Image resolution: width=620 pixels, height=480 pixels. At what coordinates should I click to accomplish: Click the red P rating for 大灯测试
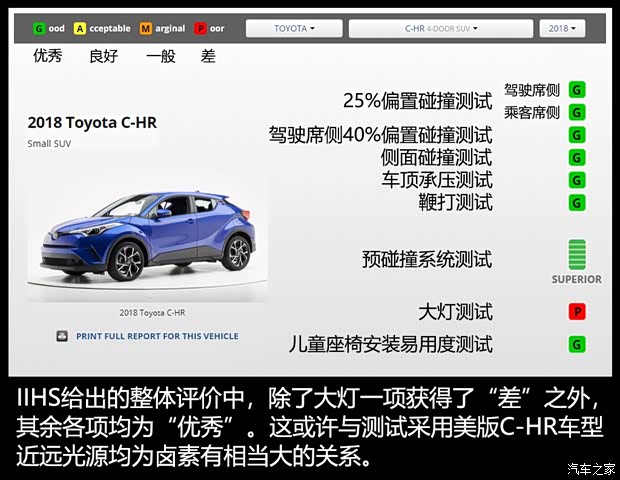(x=577, y=312)
